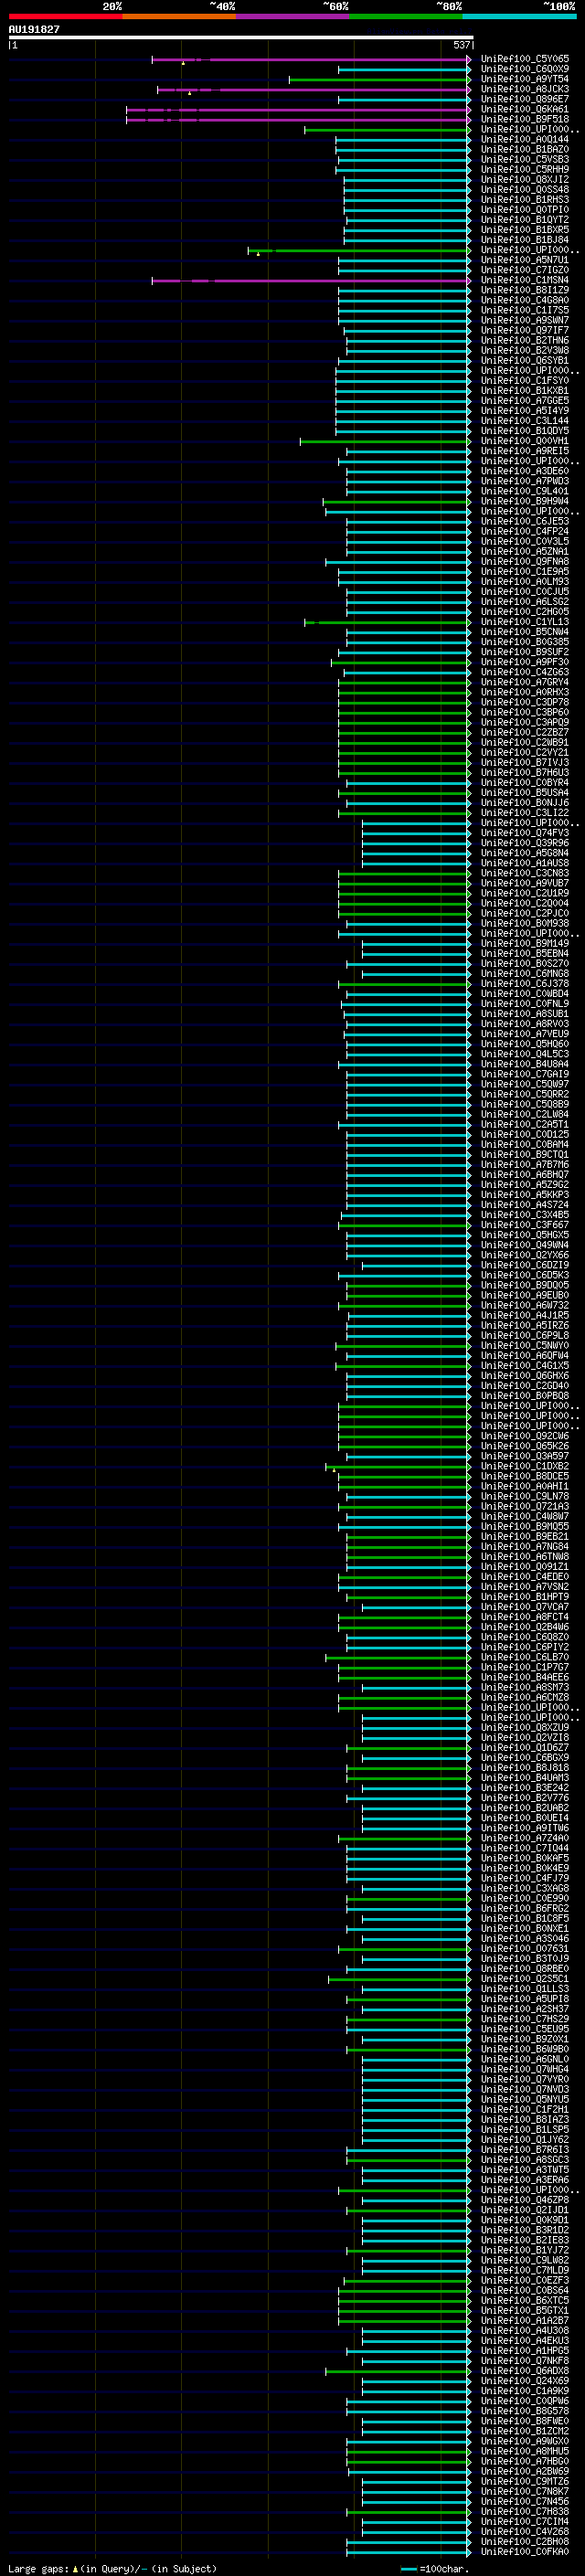The image size is (585, 2576).
Task: Select label UniRef100_A0LM93
Action: (x=524, y=581)
